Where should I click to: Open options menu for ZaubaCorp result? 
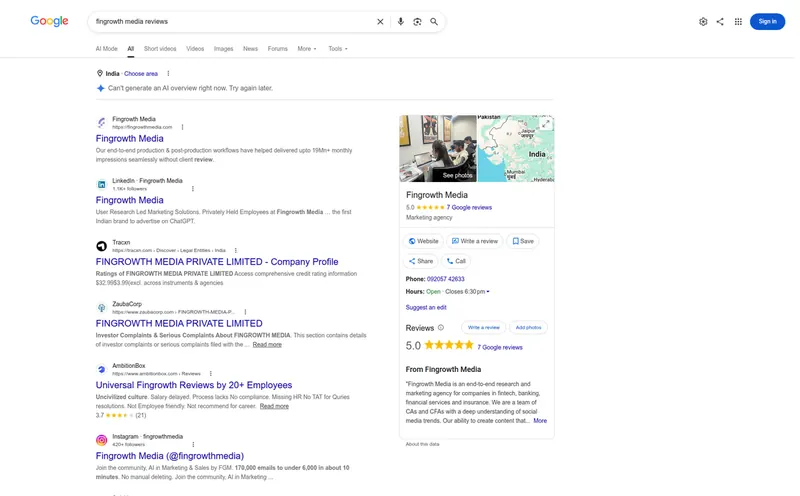click(245, 312)
